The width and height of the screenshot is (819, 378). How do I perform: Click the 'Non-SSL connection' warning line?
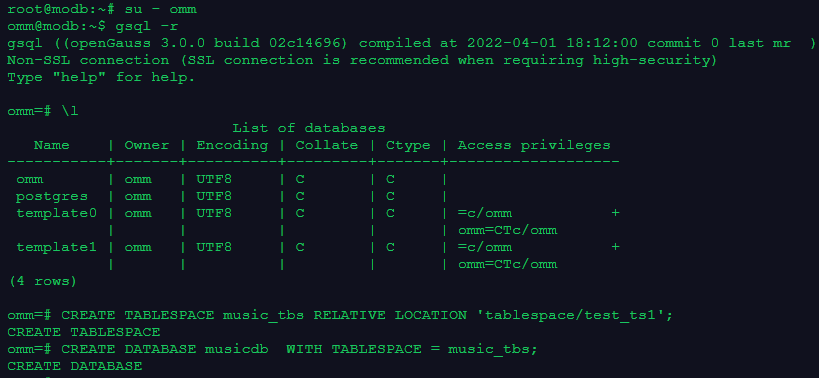tap(362, 61)
